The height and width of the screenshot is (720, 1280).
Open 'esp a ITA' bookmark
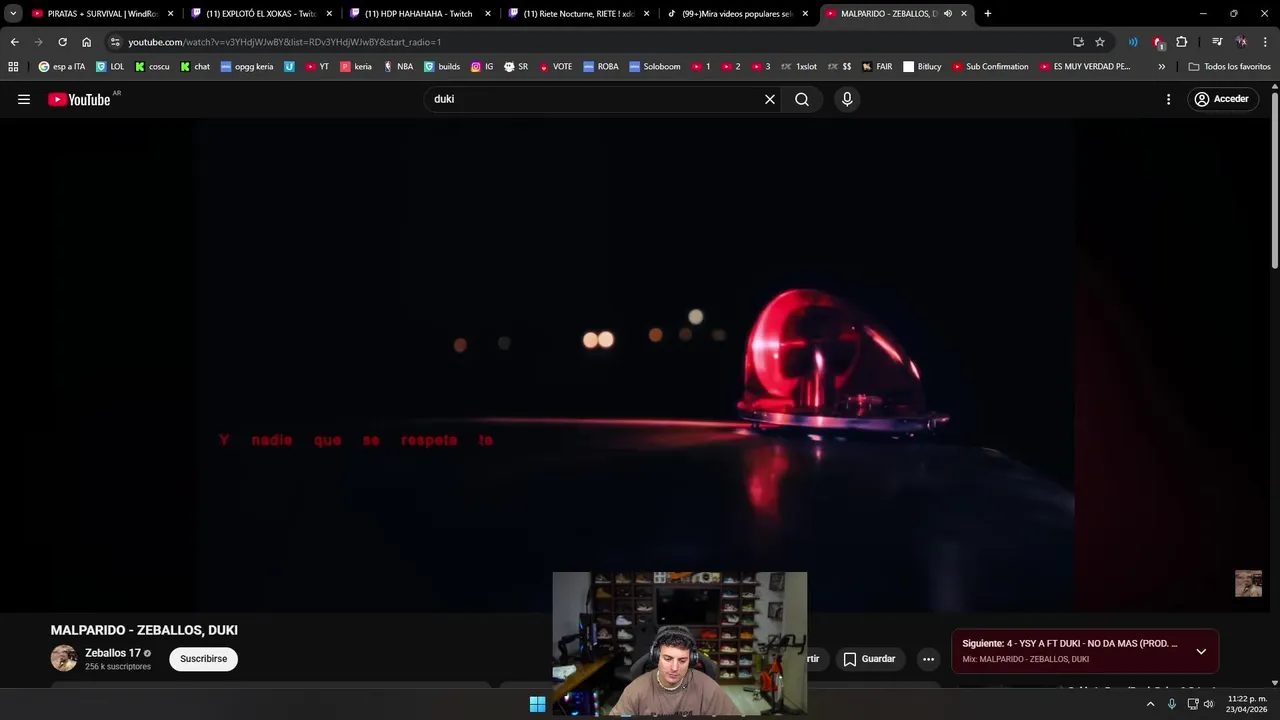62,67
